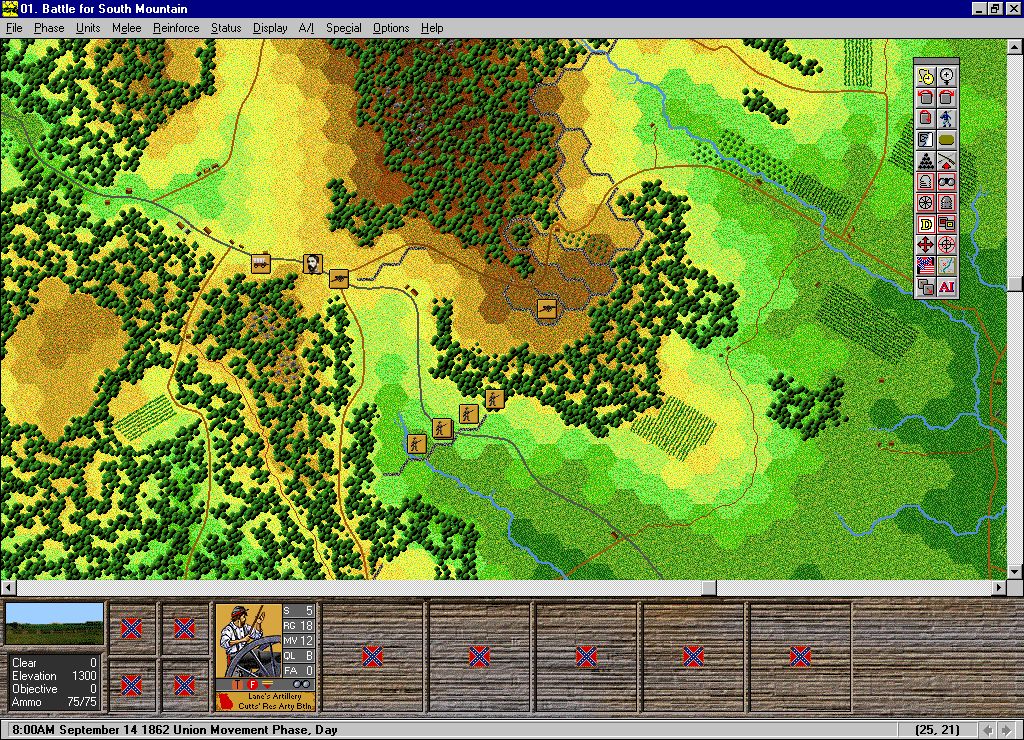Open the File menu
This screenshot has width=1024, height=740.
[x=14, y=28]
